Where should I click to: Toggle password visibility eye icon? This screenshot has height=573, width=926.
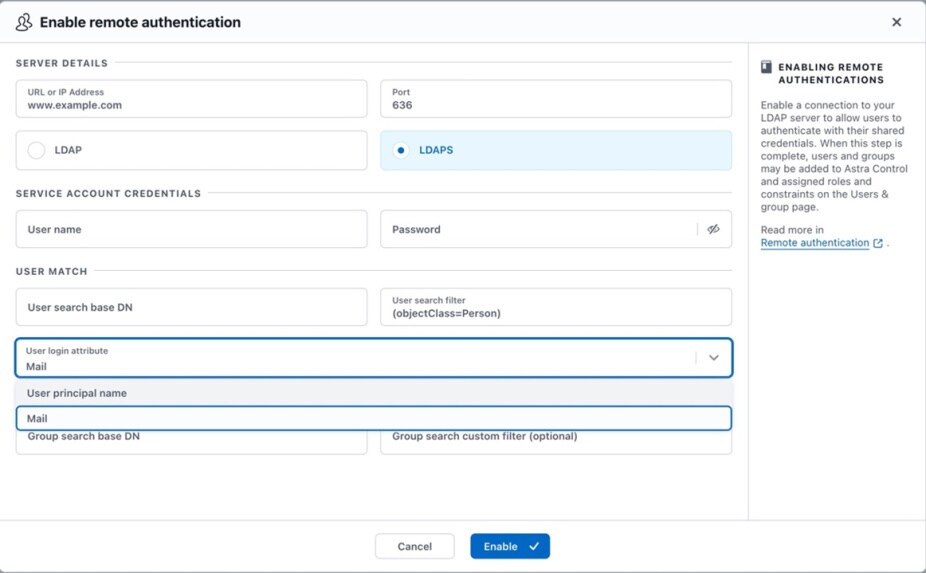tap(713, 229)
